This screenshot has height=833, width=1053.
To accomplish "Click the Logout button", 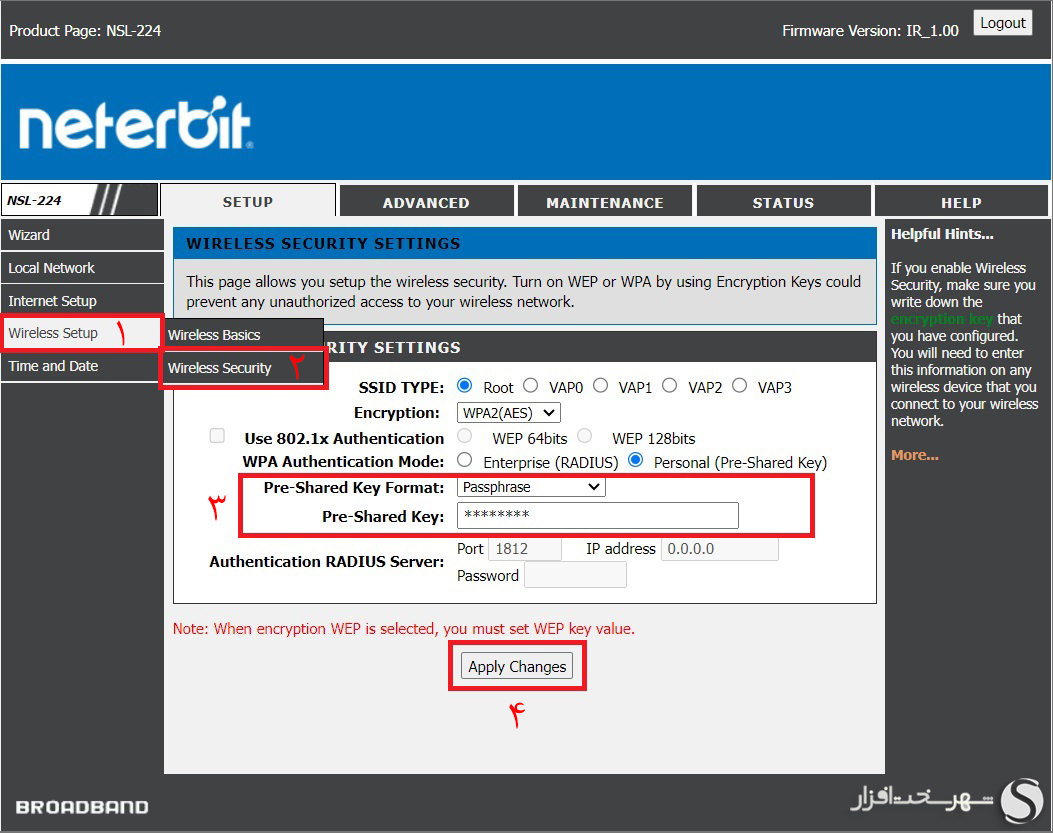I will (1003, 23).
